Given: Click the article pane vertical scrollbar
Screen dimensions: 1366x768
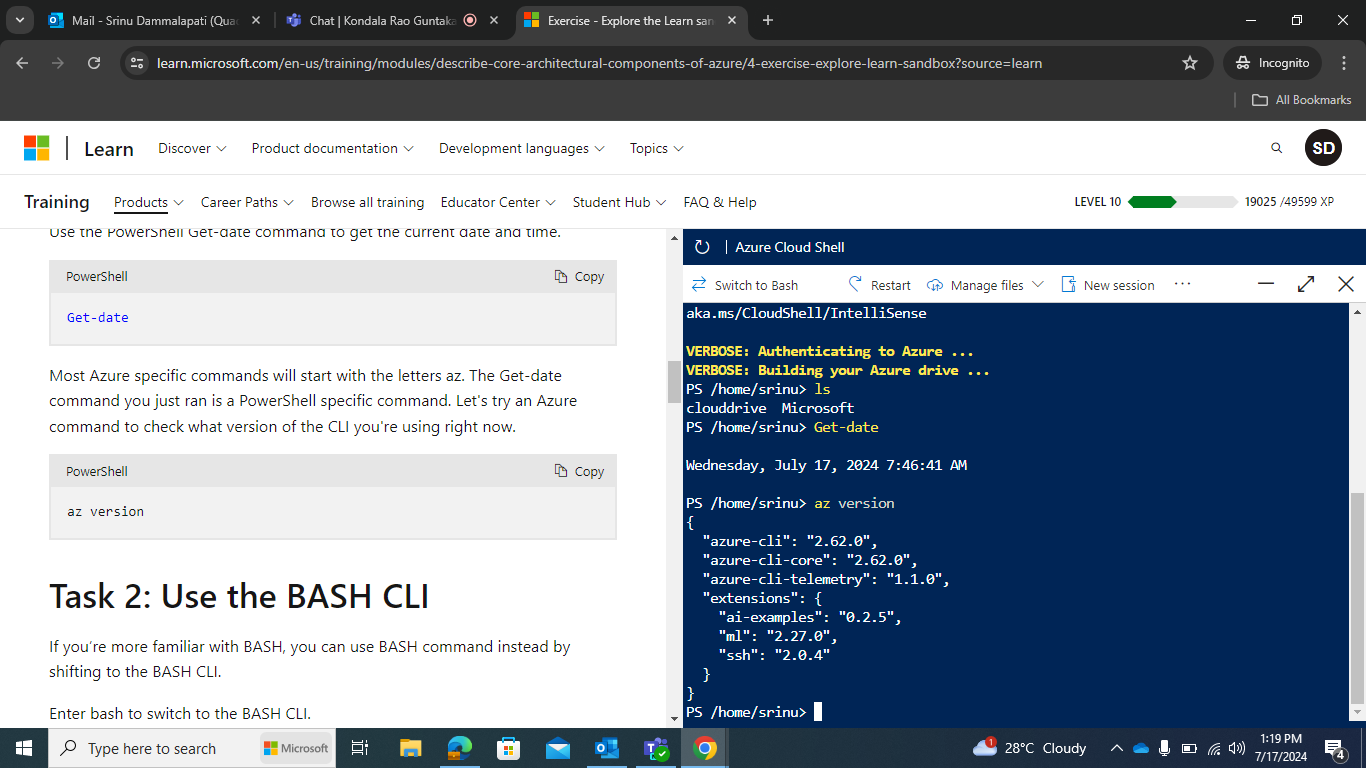Looking at the screenshot, I should pos(674,381).
